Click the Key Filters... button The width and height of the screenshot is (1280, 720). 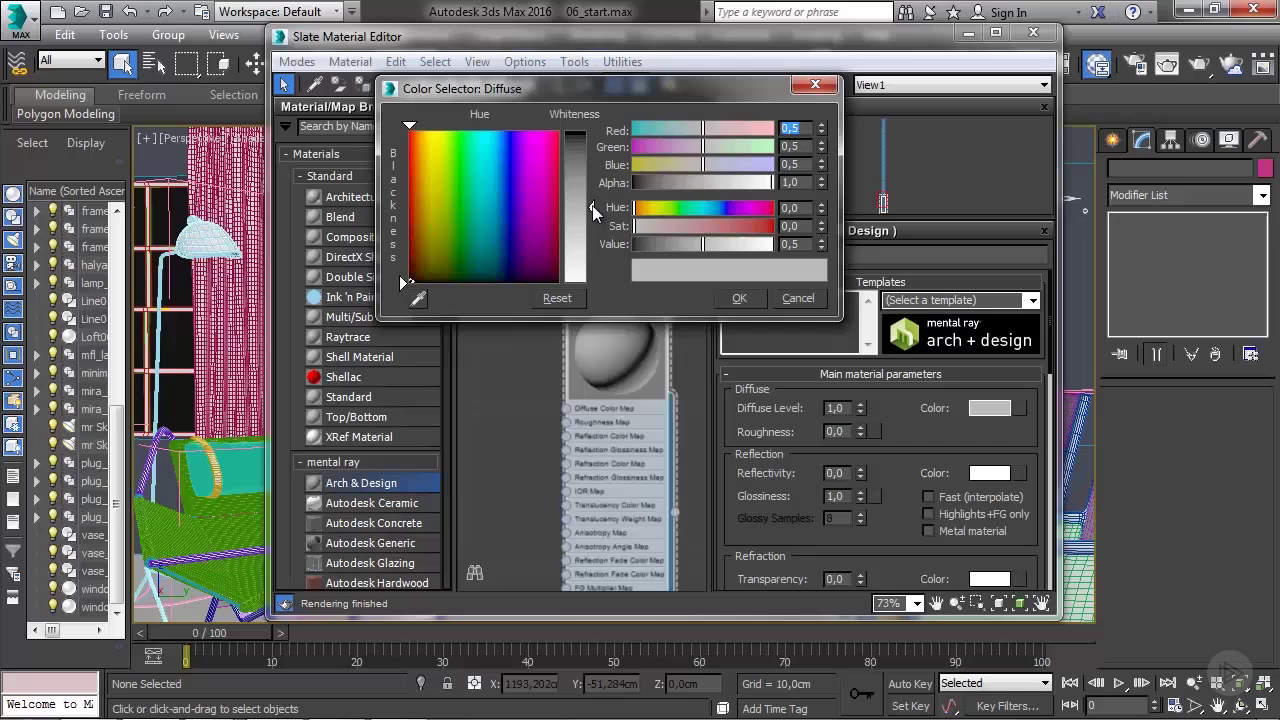coord(1007,706)
